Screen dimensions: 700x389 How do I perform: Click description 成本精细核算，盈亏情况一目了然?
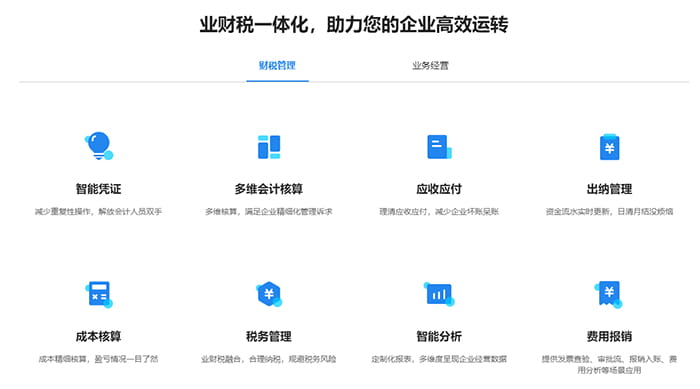click(x=99, y=359)
